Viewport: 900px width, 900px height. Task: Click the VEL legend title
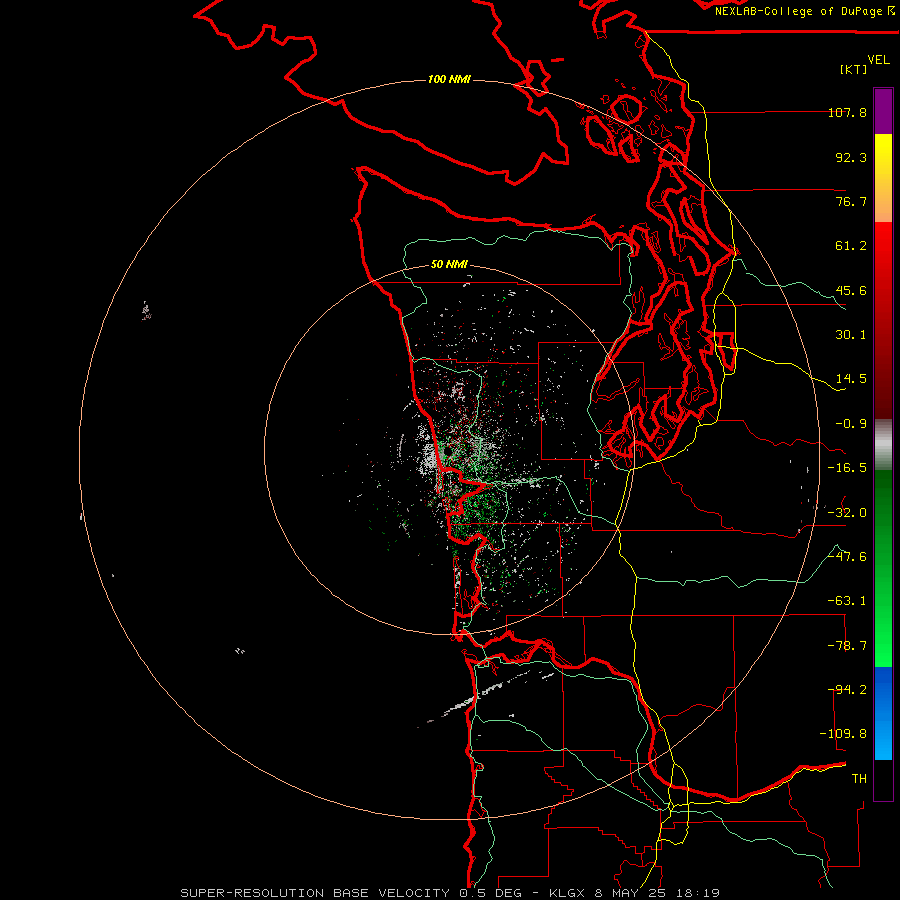878,60
